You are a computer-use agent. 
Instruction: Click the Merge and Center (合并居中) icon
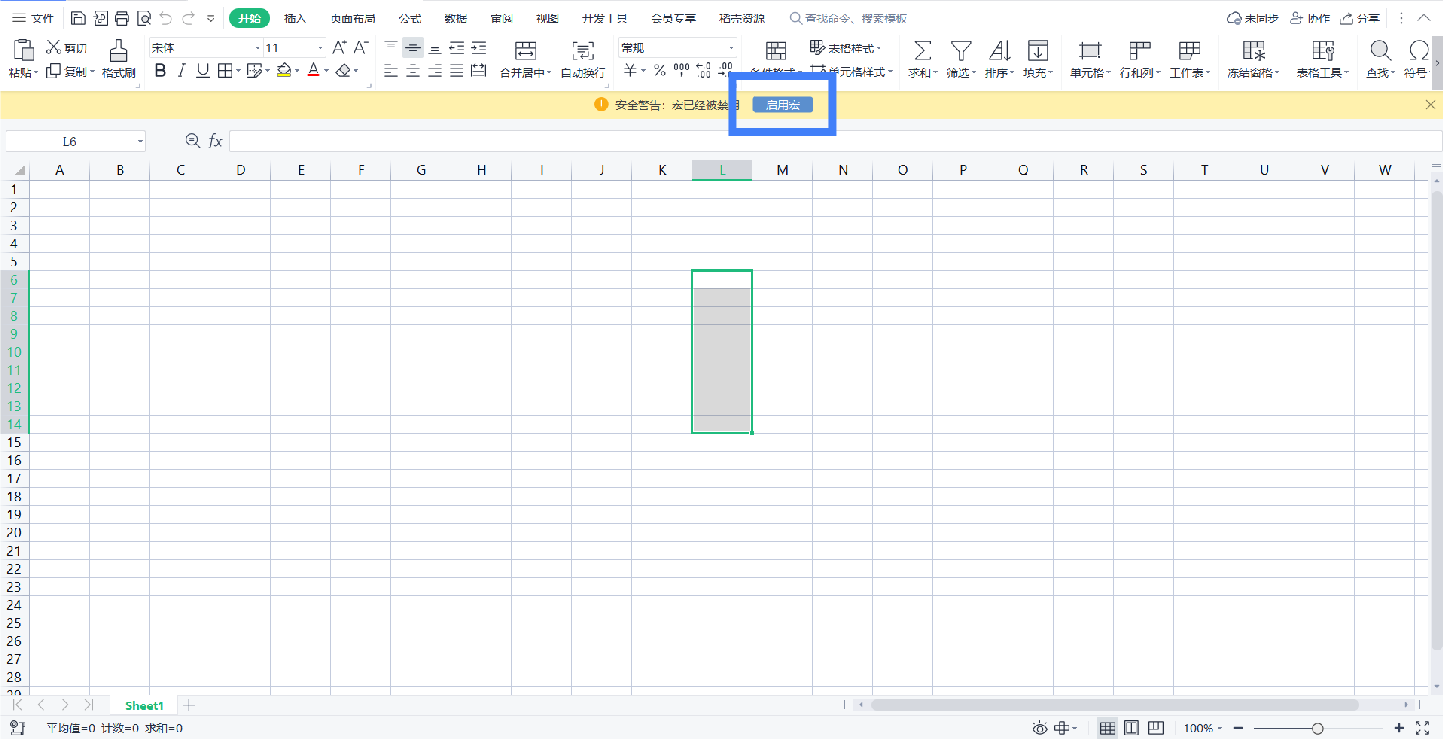tap(525, 51)
